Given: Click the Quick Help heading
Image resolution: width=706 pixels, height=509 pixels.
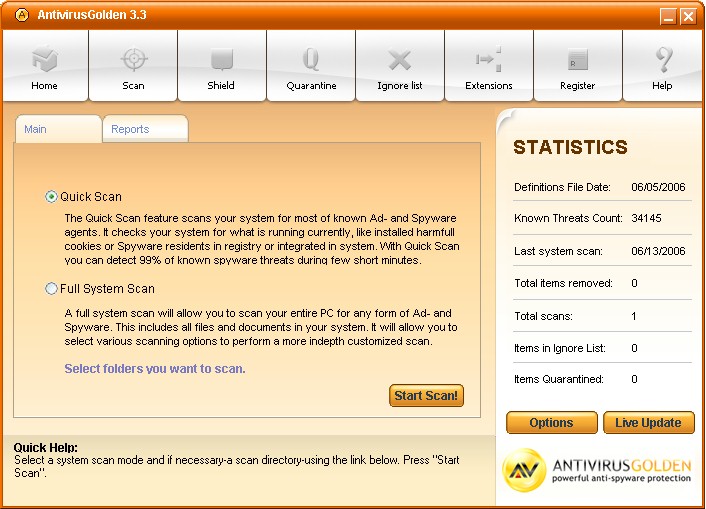Looking at the screenshot, I should click(x=45, y=447).
